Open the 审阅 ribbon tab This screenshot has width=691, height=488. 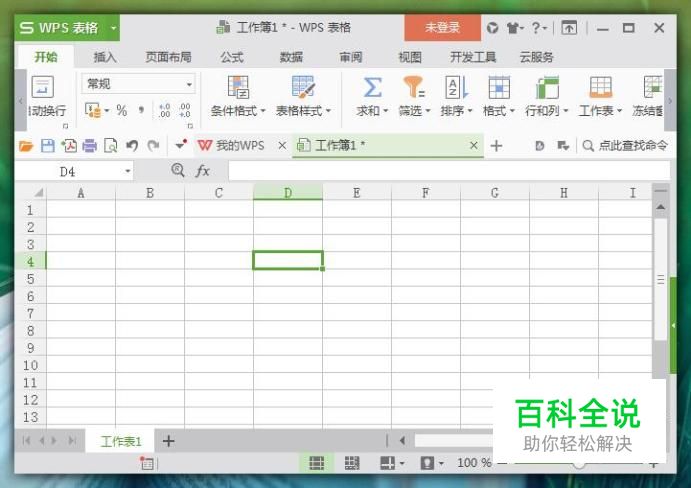coord(351,57)
